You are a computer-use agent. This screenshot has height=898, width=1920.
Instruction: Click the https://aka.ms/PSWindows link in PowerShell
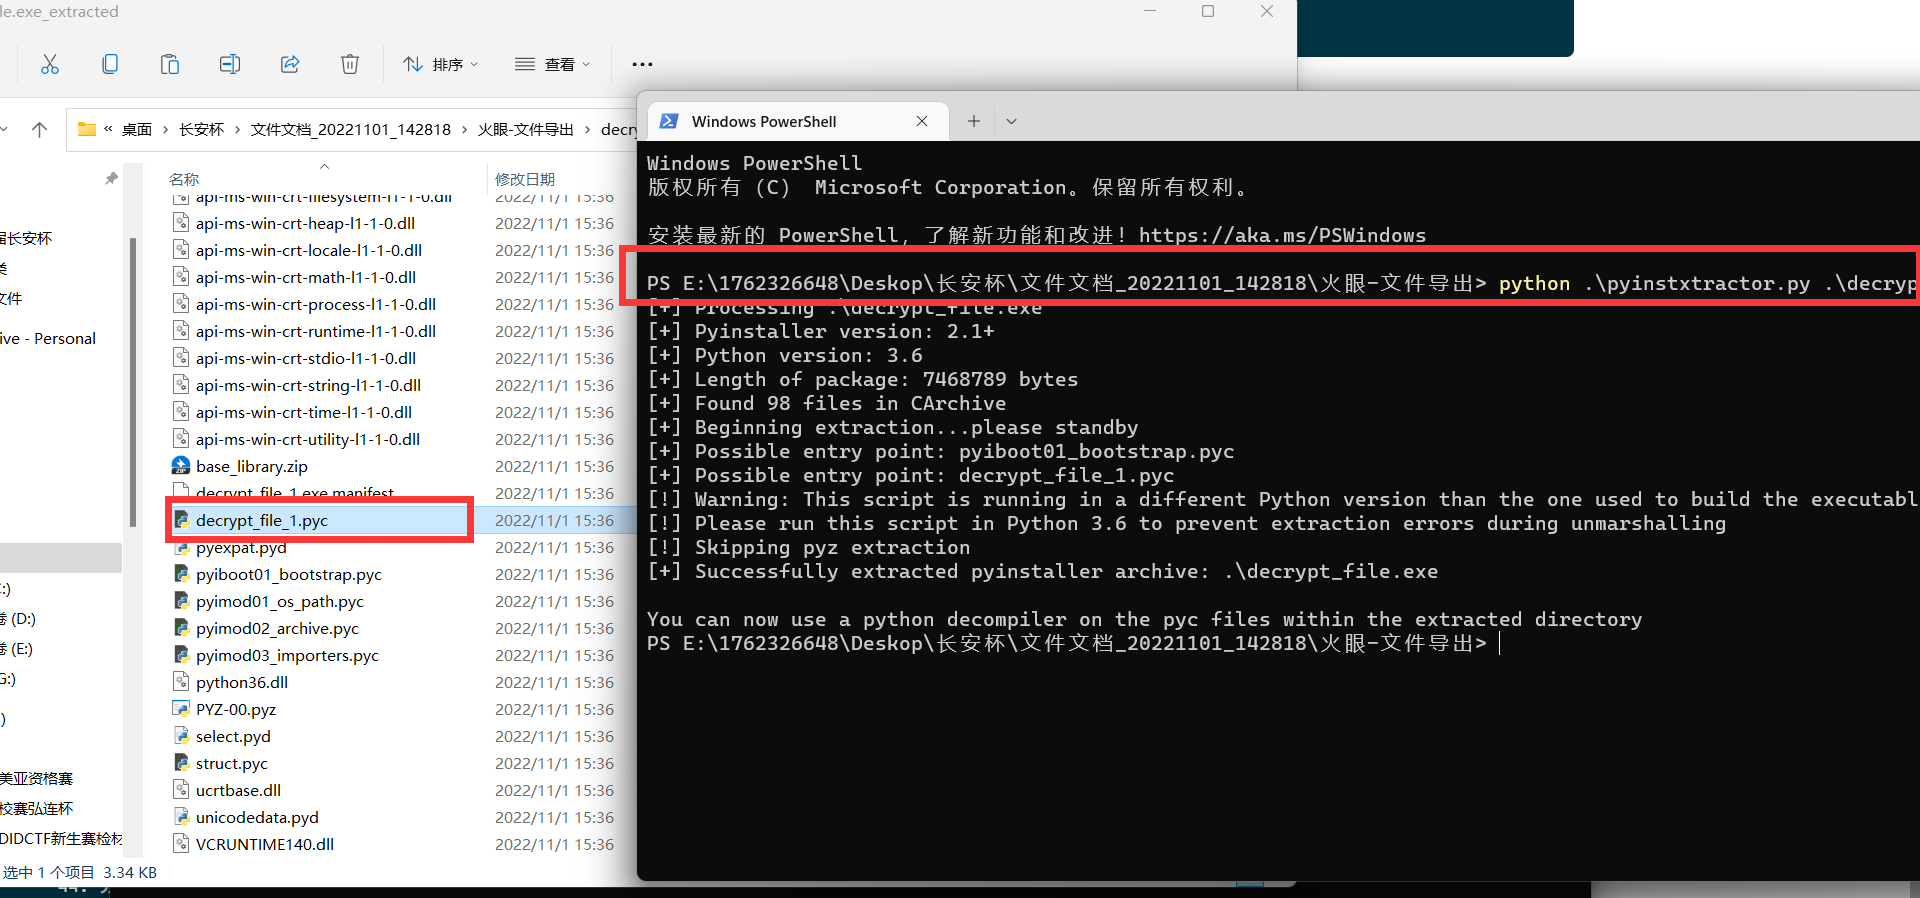[x=1282, y=236]
